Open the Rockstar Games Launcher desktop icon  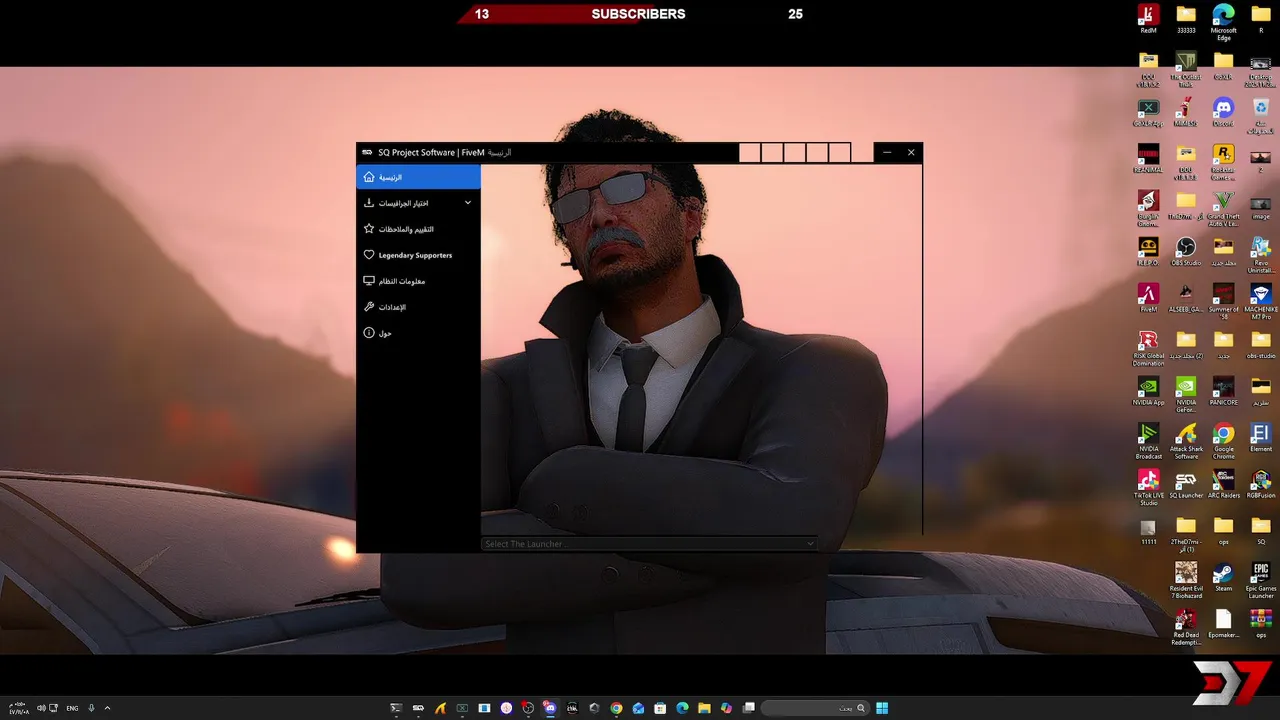point(1223,163)
